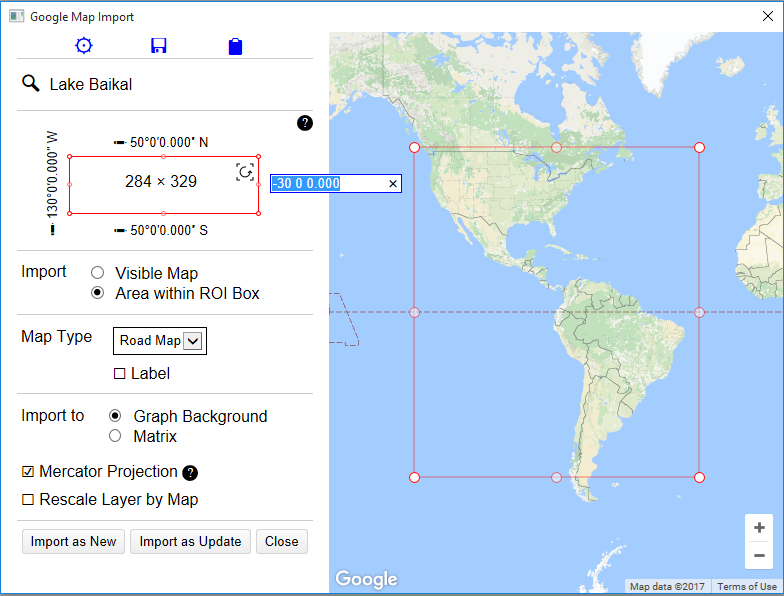The image size is (784, 596).
Task: Click the Close button
Action: coord(282,542)
